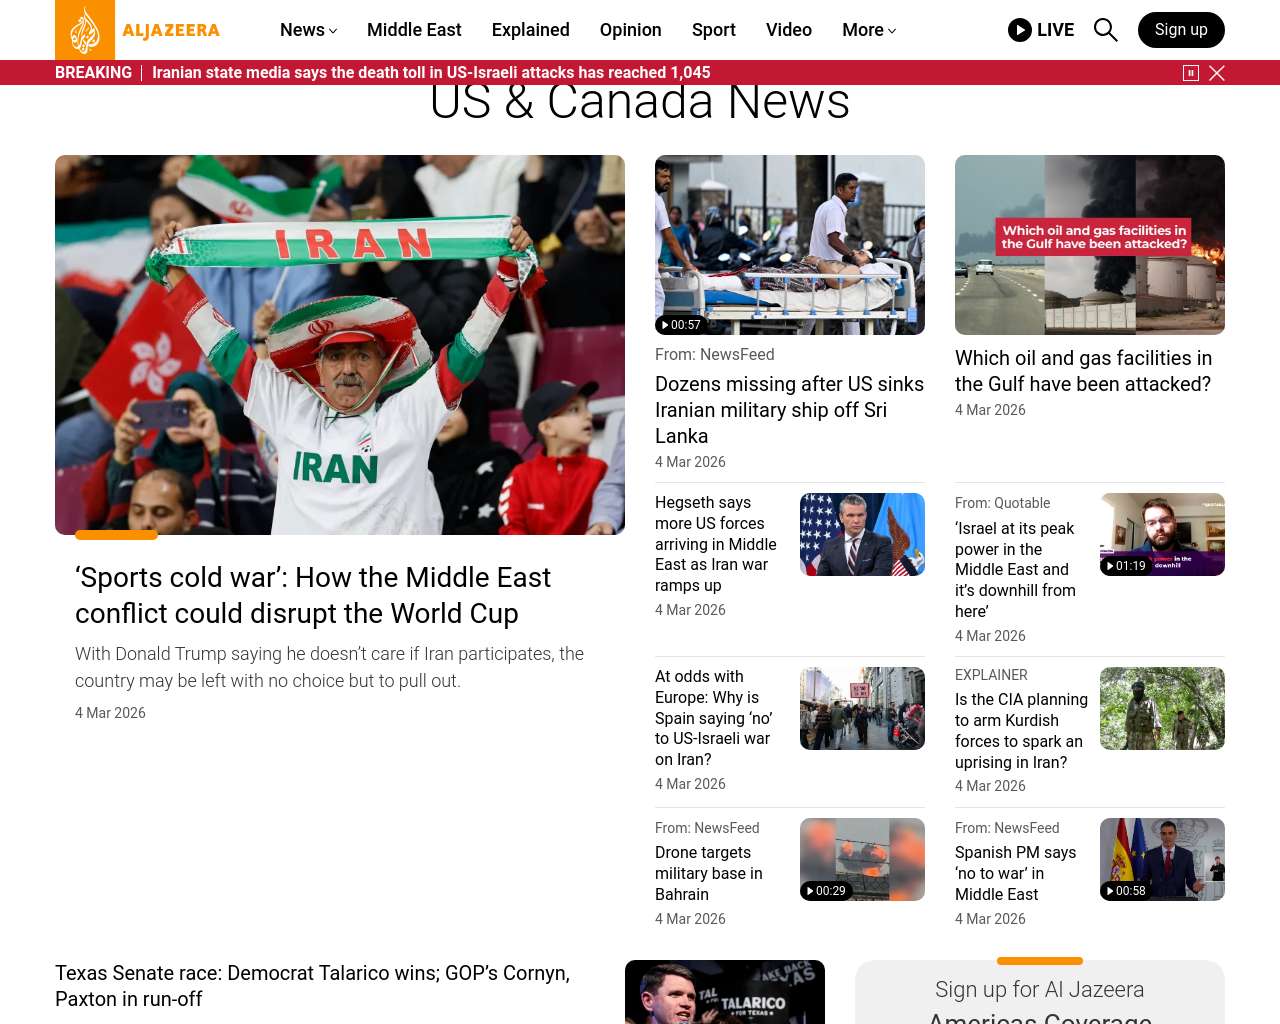This screenshot has height=1024, width=1280.
Task: Click the 'From: Quotable' label
Action: (1002, 503)
